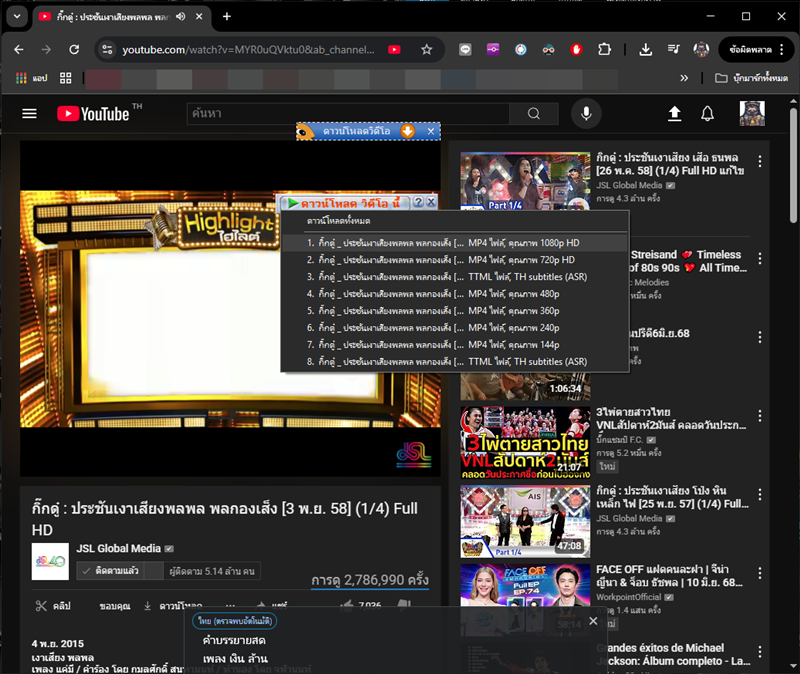The width and height of the screenshot is (800, 674).
Task: Click the Highlight video player
Action: [230, 309]
